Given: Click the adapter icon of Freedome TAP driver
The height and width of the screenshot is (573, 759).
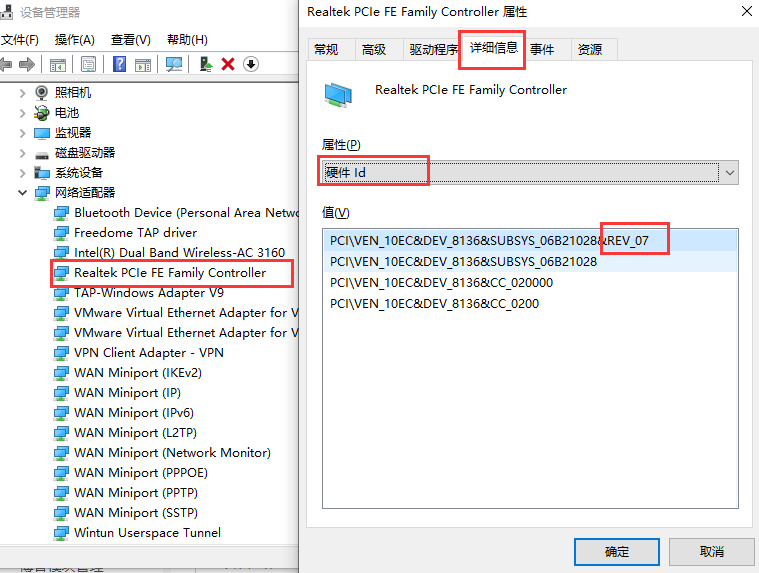Looking at the screenshot, I should point(61,233).
